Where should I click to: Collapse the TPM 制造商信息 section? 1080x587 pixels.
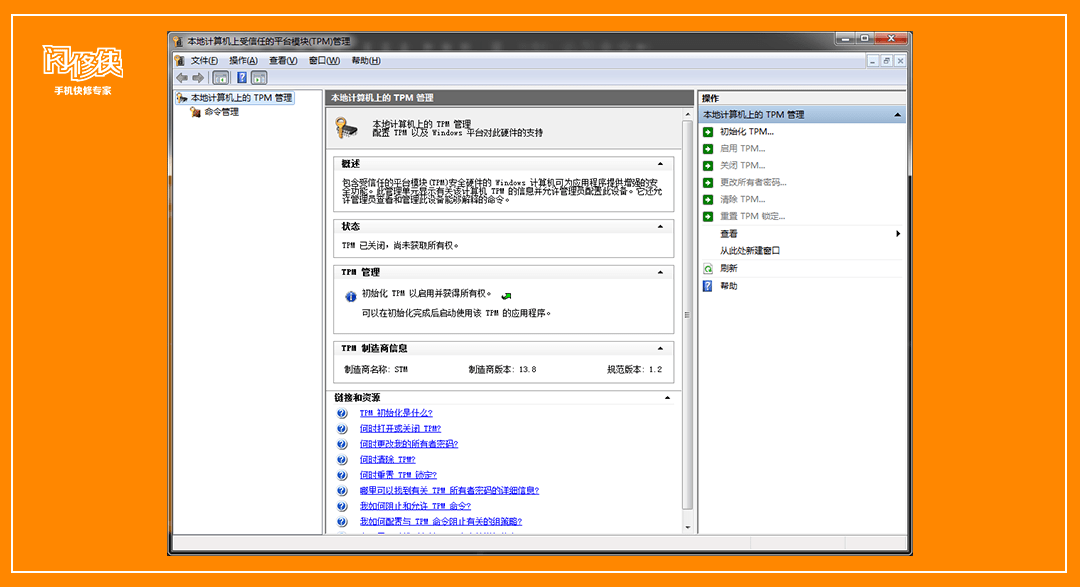(660, 349)
